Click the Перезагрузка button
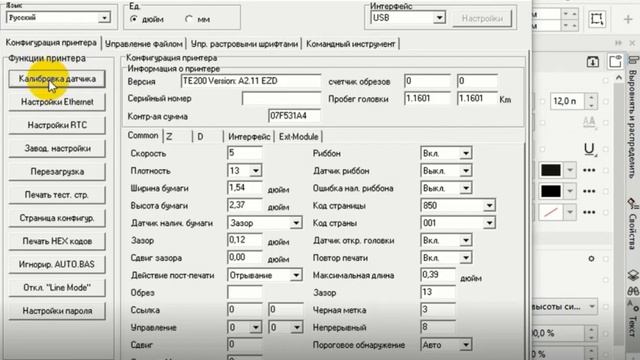This screenshot has width=640, height=360. 57,172
